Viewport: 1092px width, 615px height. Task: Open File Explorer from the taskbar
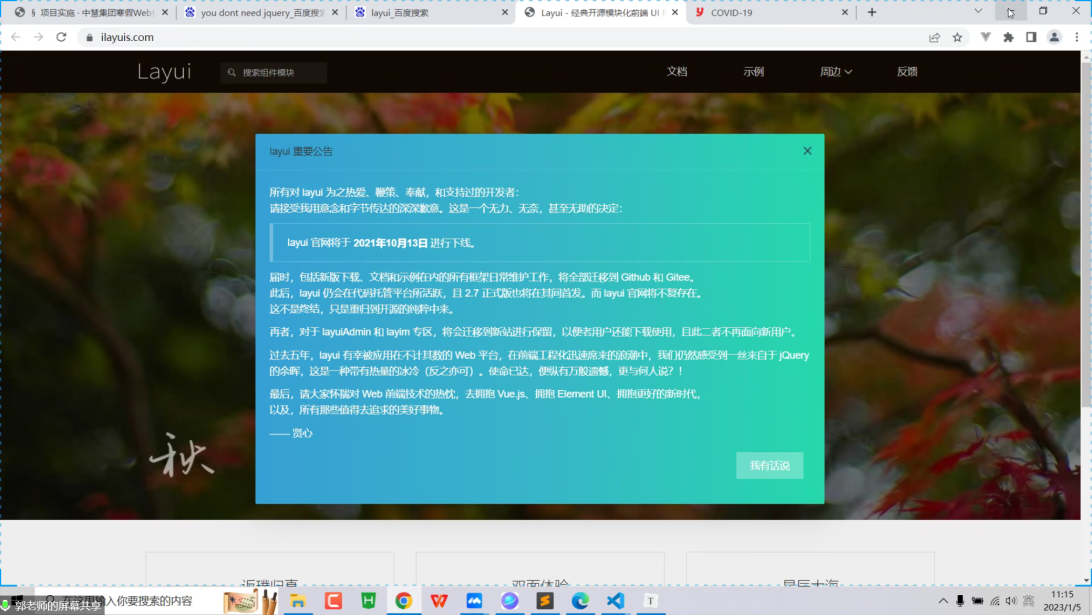pos(298,600)
